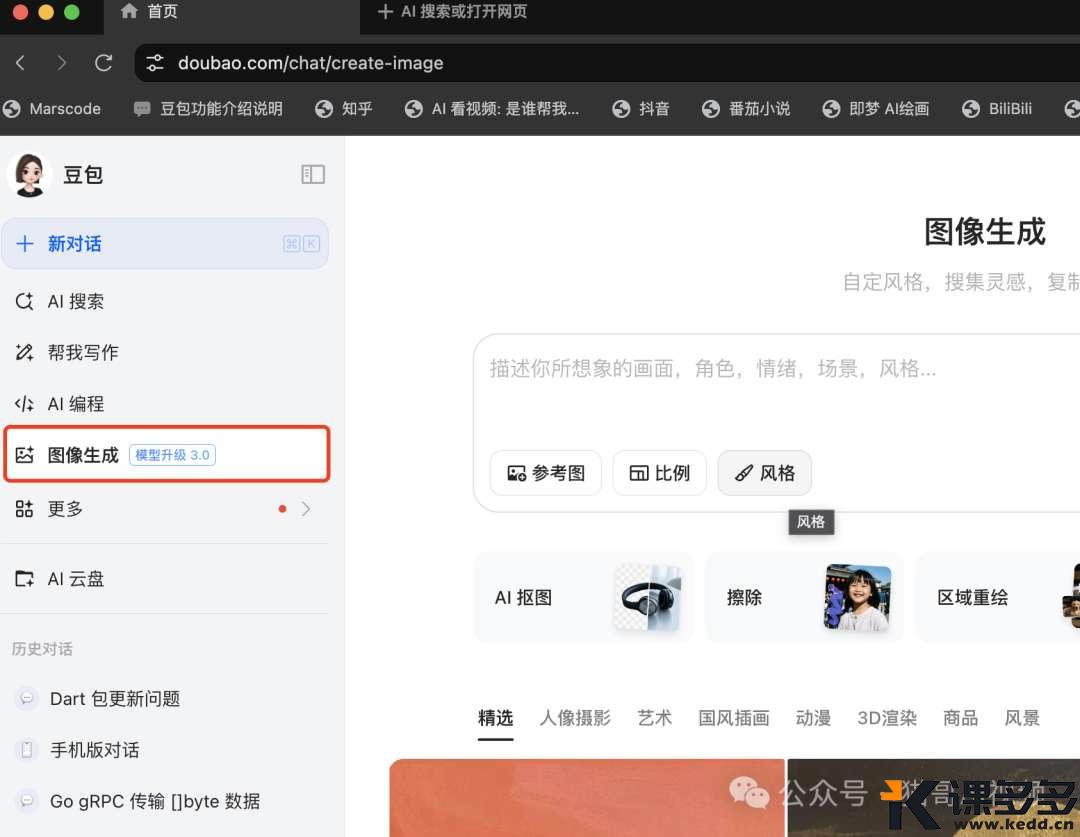This screenshot has height=837, width=1080.
Task: Open the 风格 style picker
Action: click(x=765, y=473)
